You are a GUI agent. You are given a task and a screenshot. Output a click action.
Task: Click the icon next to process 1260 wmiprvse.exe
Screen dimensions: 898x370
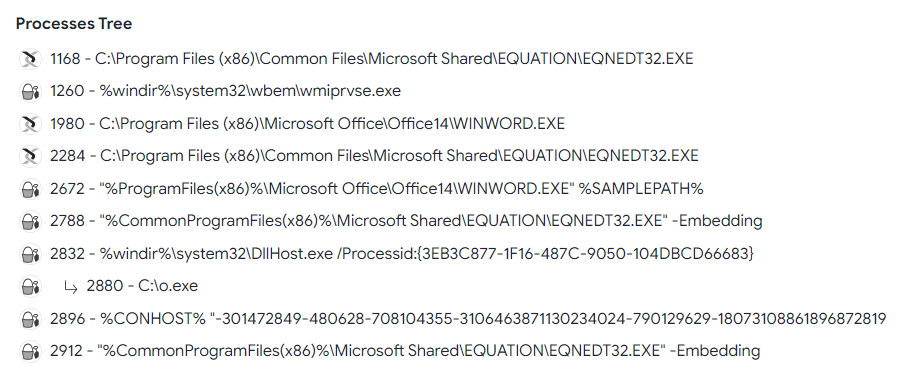click(x=29, y=91)
